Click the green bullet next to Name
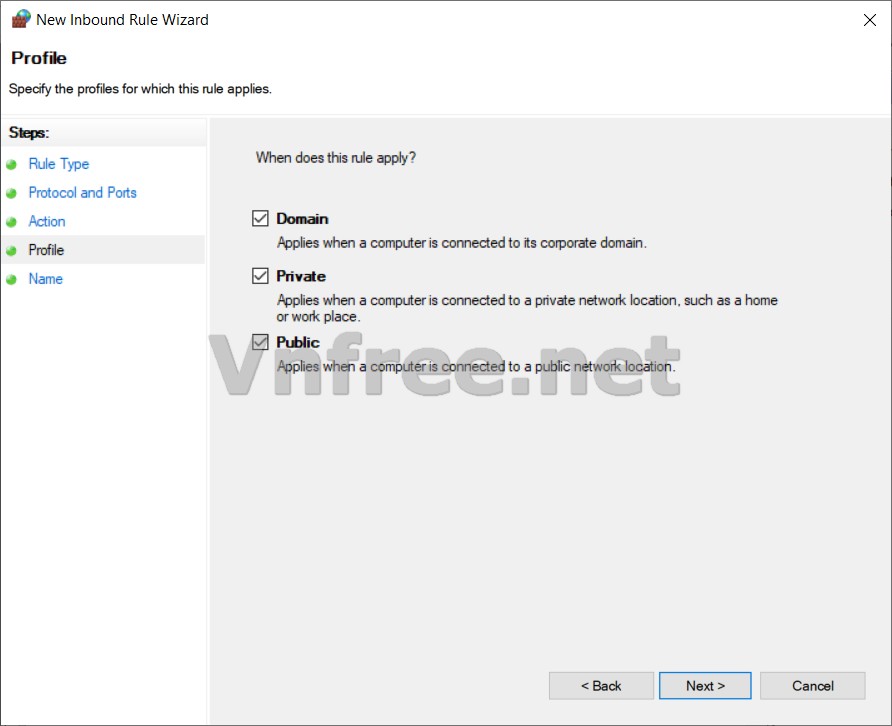 [12, 280]
